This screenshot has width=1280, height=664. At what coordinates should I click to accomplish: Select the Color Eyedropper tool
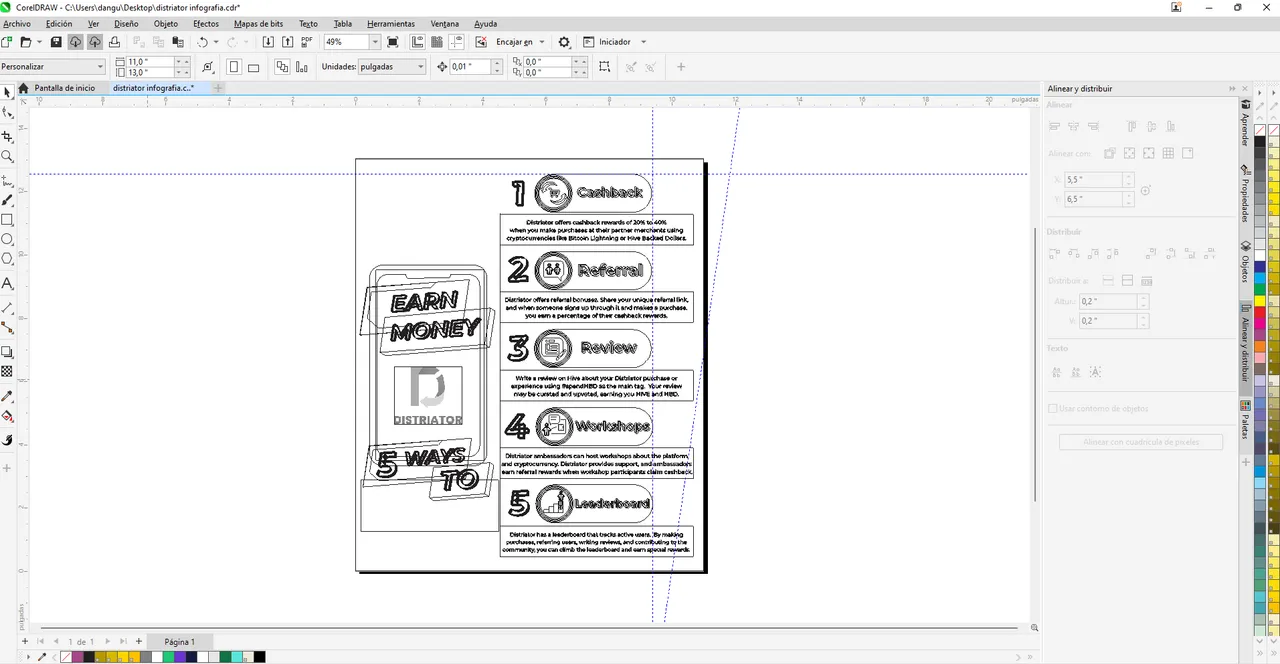(8, 397)
